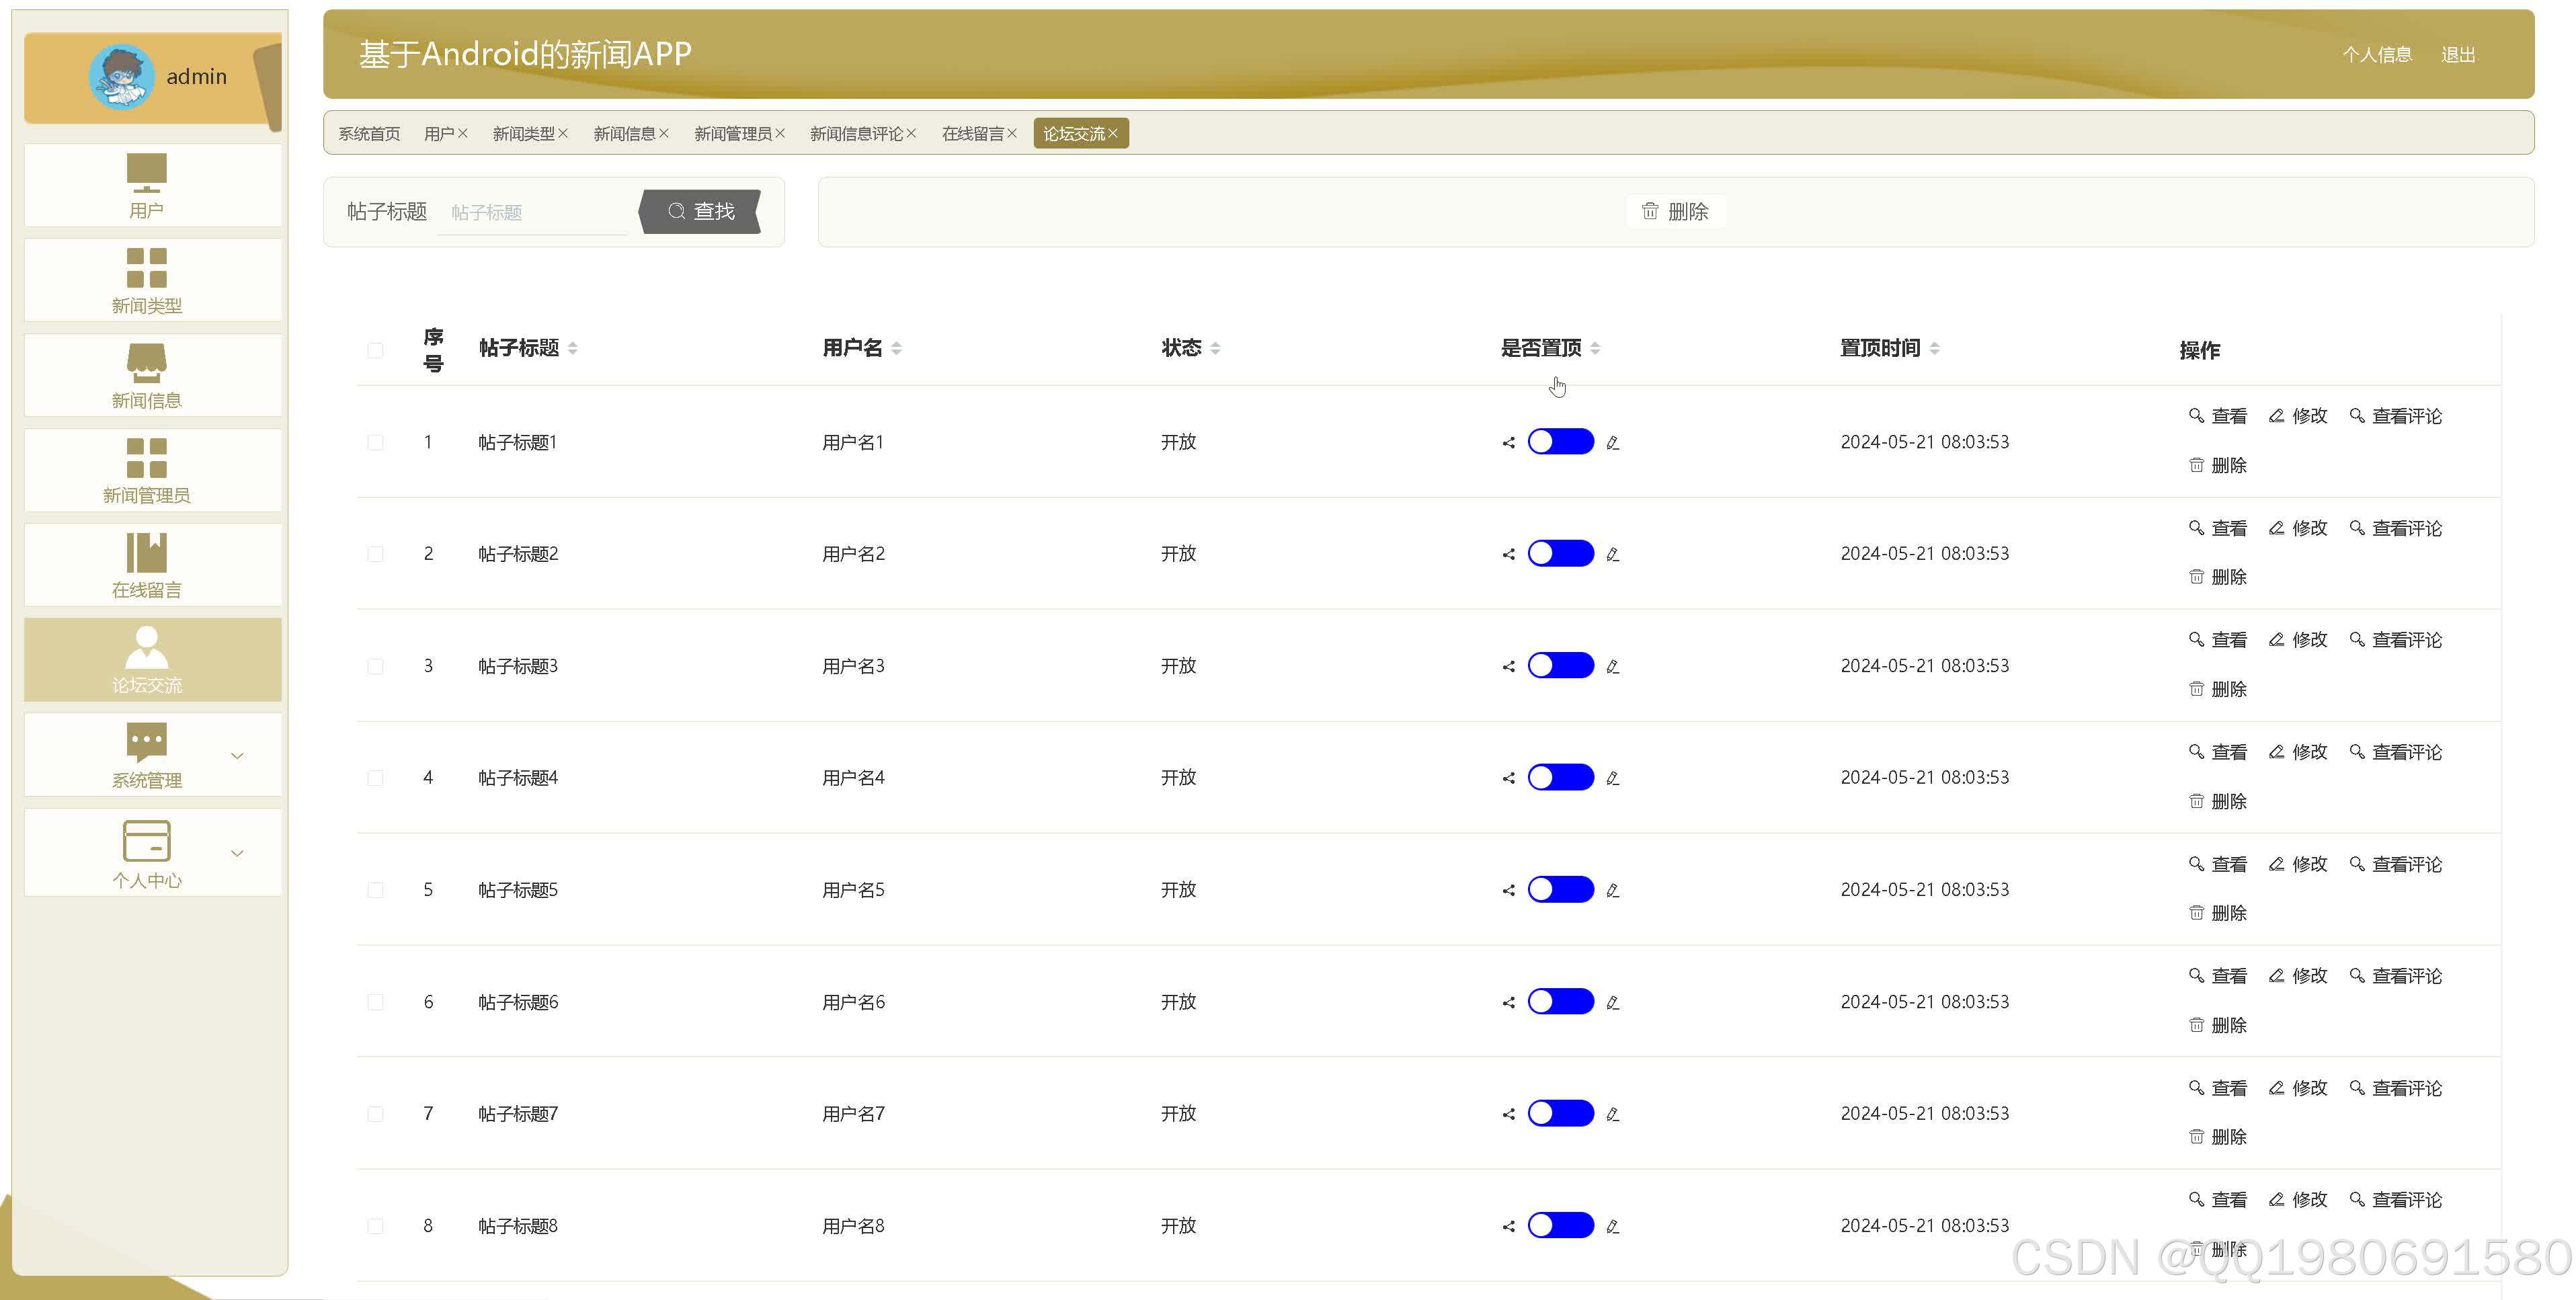Select the 论坛交流 sidebar person icon
Viewport: 2576px width, 1300px height.
(146, 647)
